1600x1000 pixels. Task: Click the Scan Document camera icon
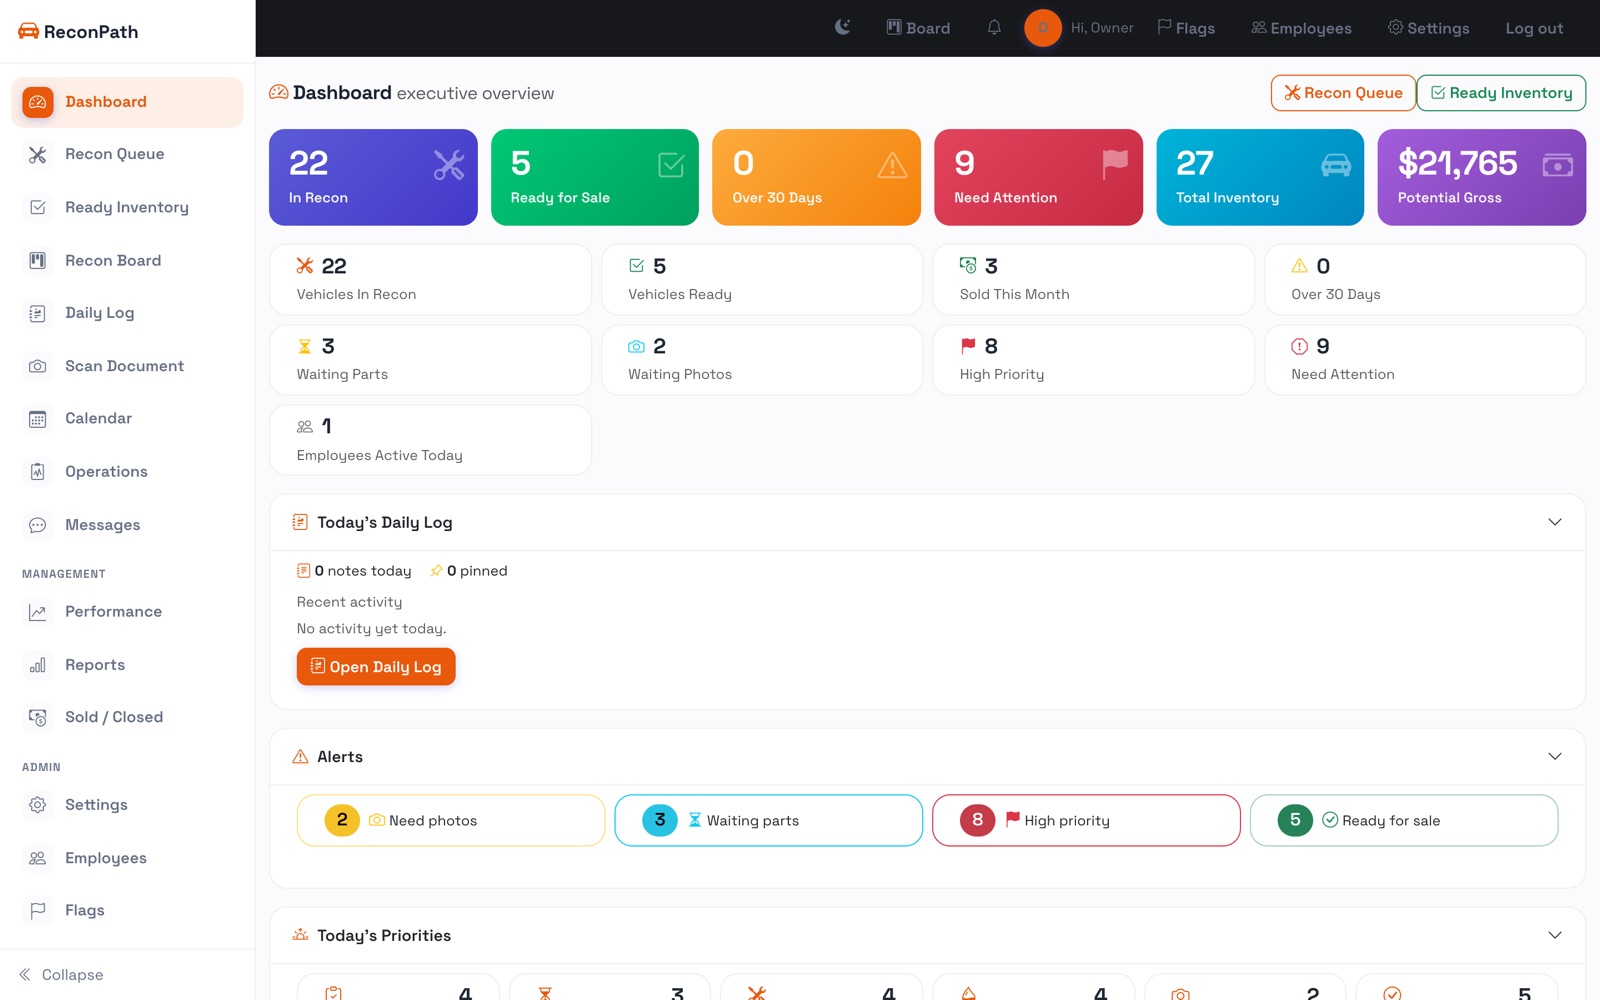38,366
